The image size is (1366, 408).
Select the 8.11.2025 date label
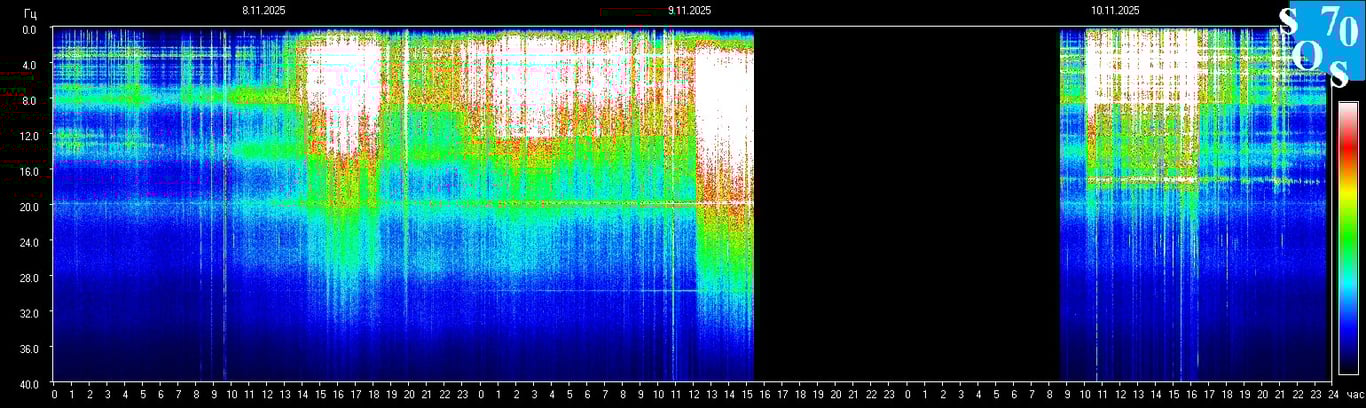(x=266, y=11)
